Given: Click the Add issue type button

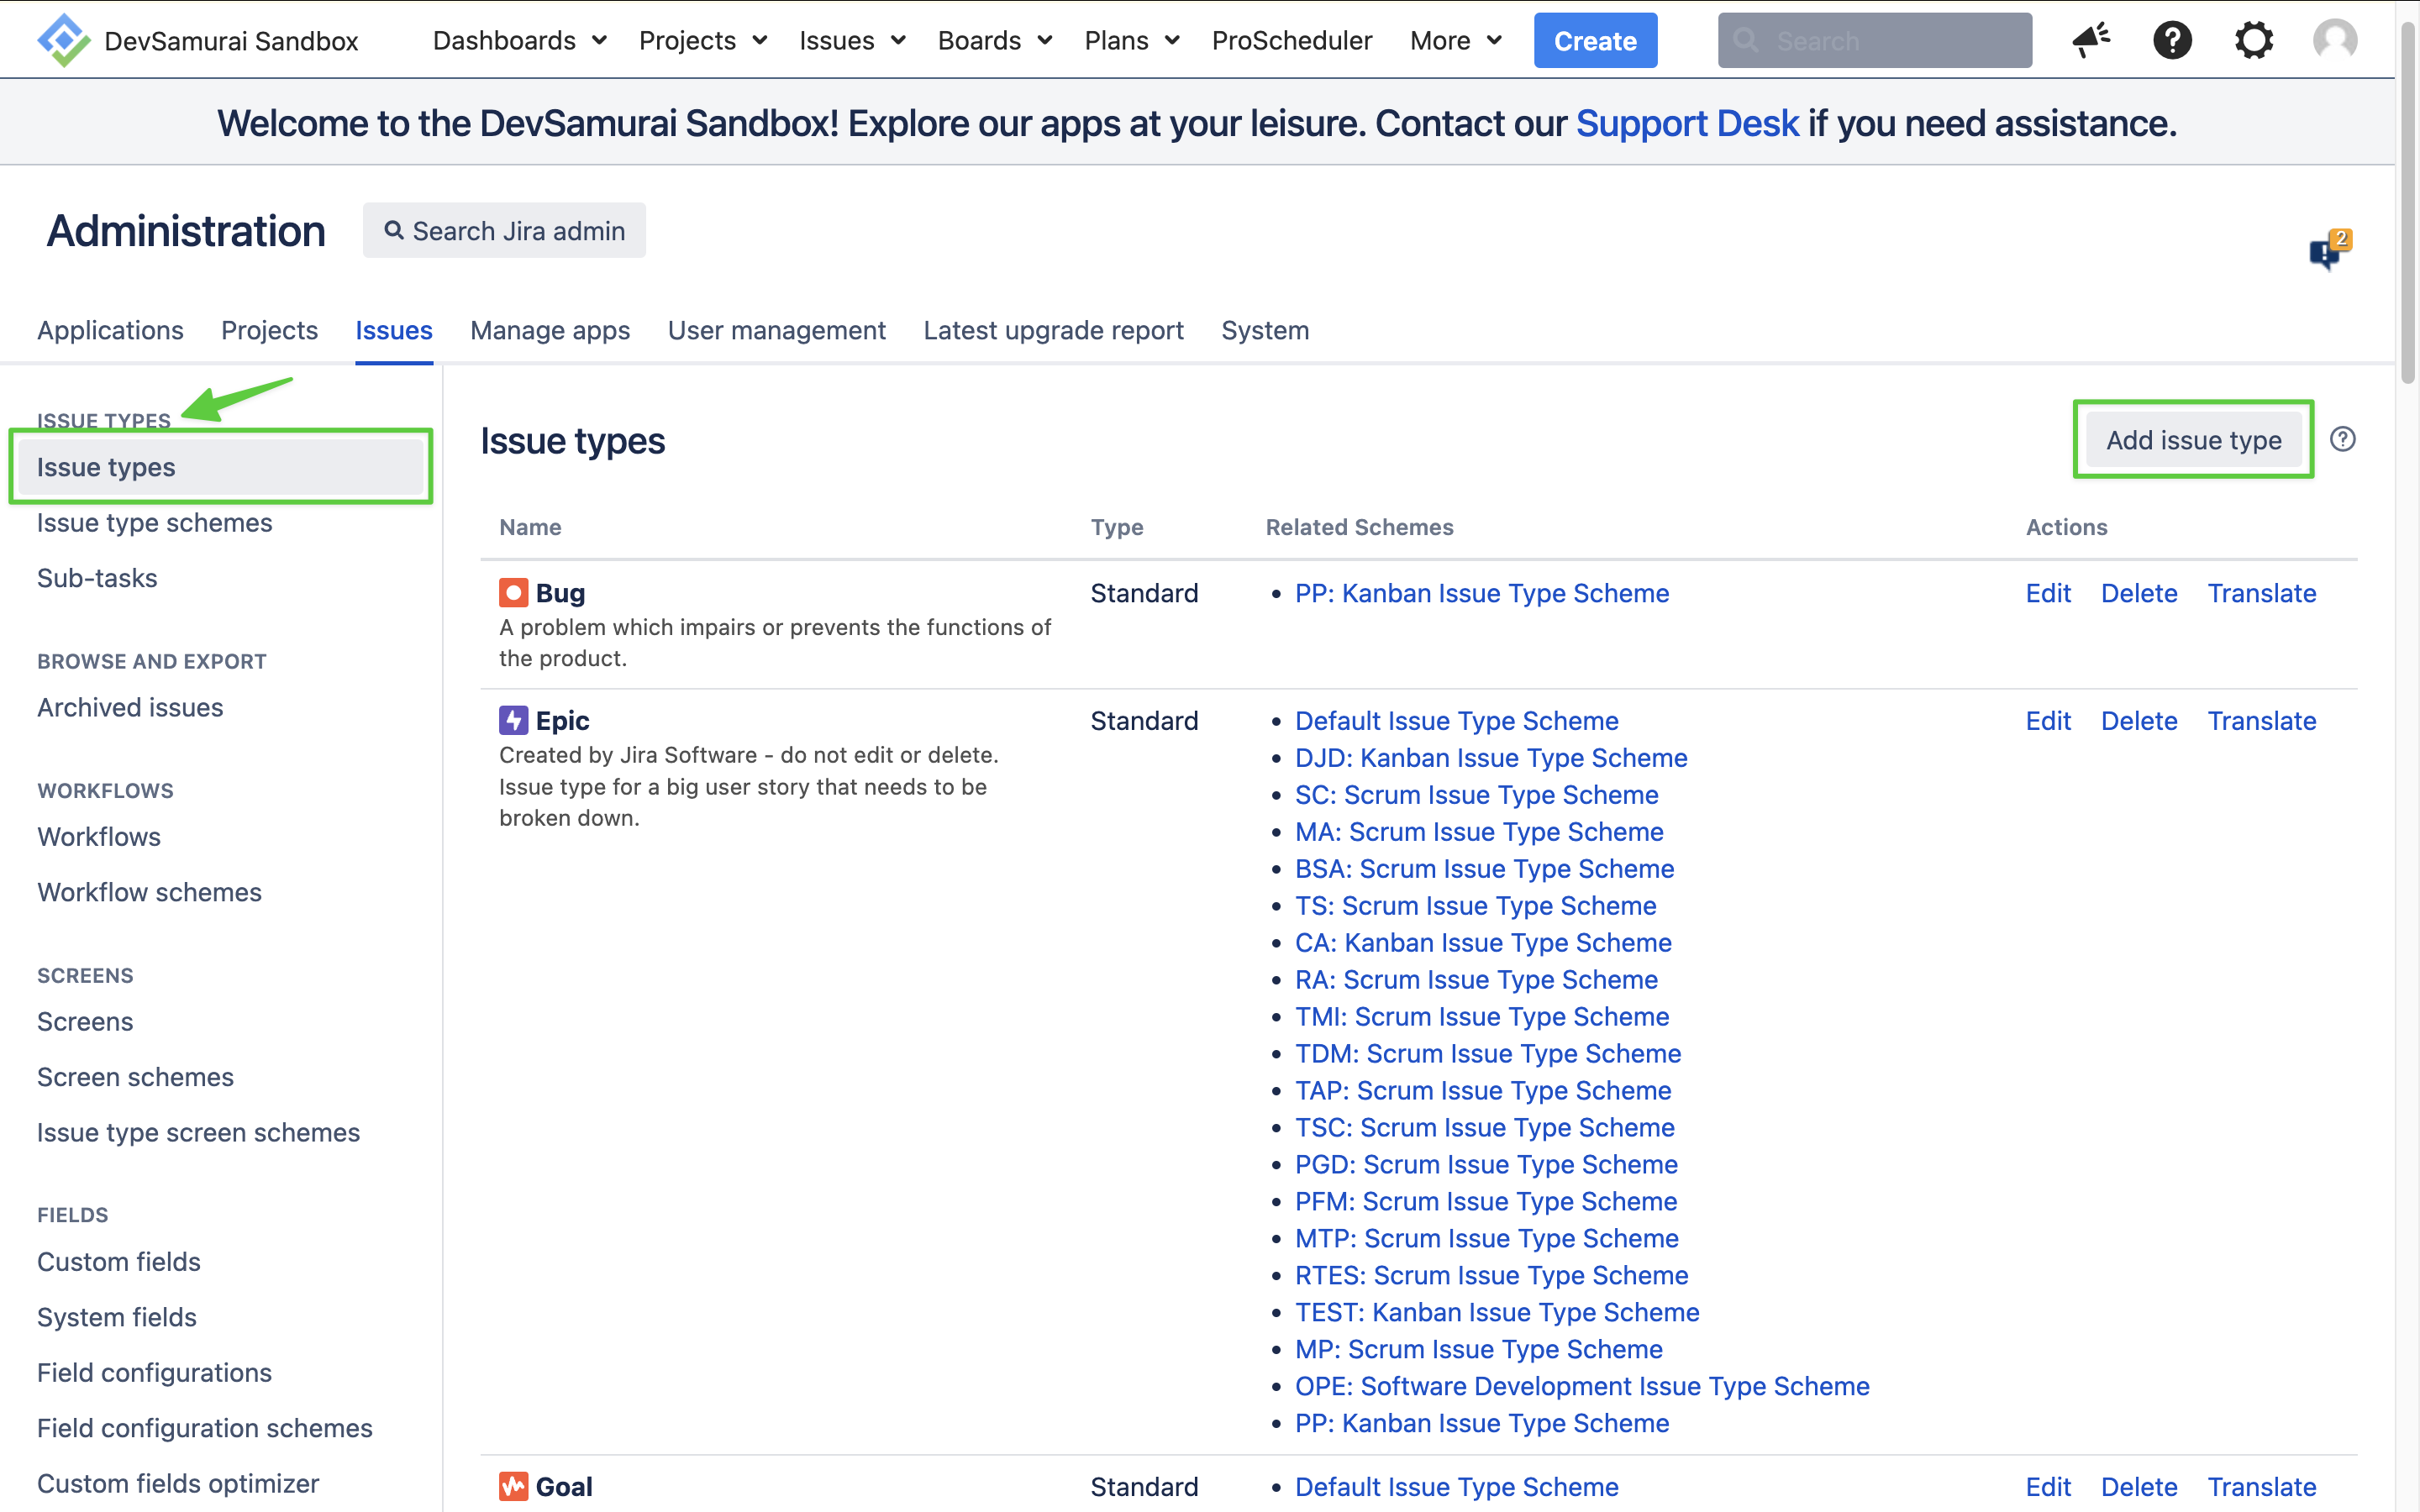Looking at the screenshot, I should click(2193, 440).
